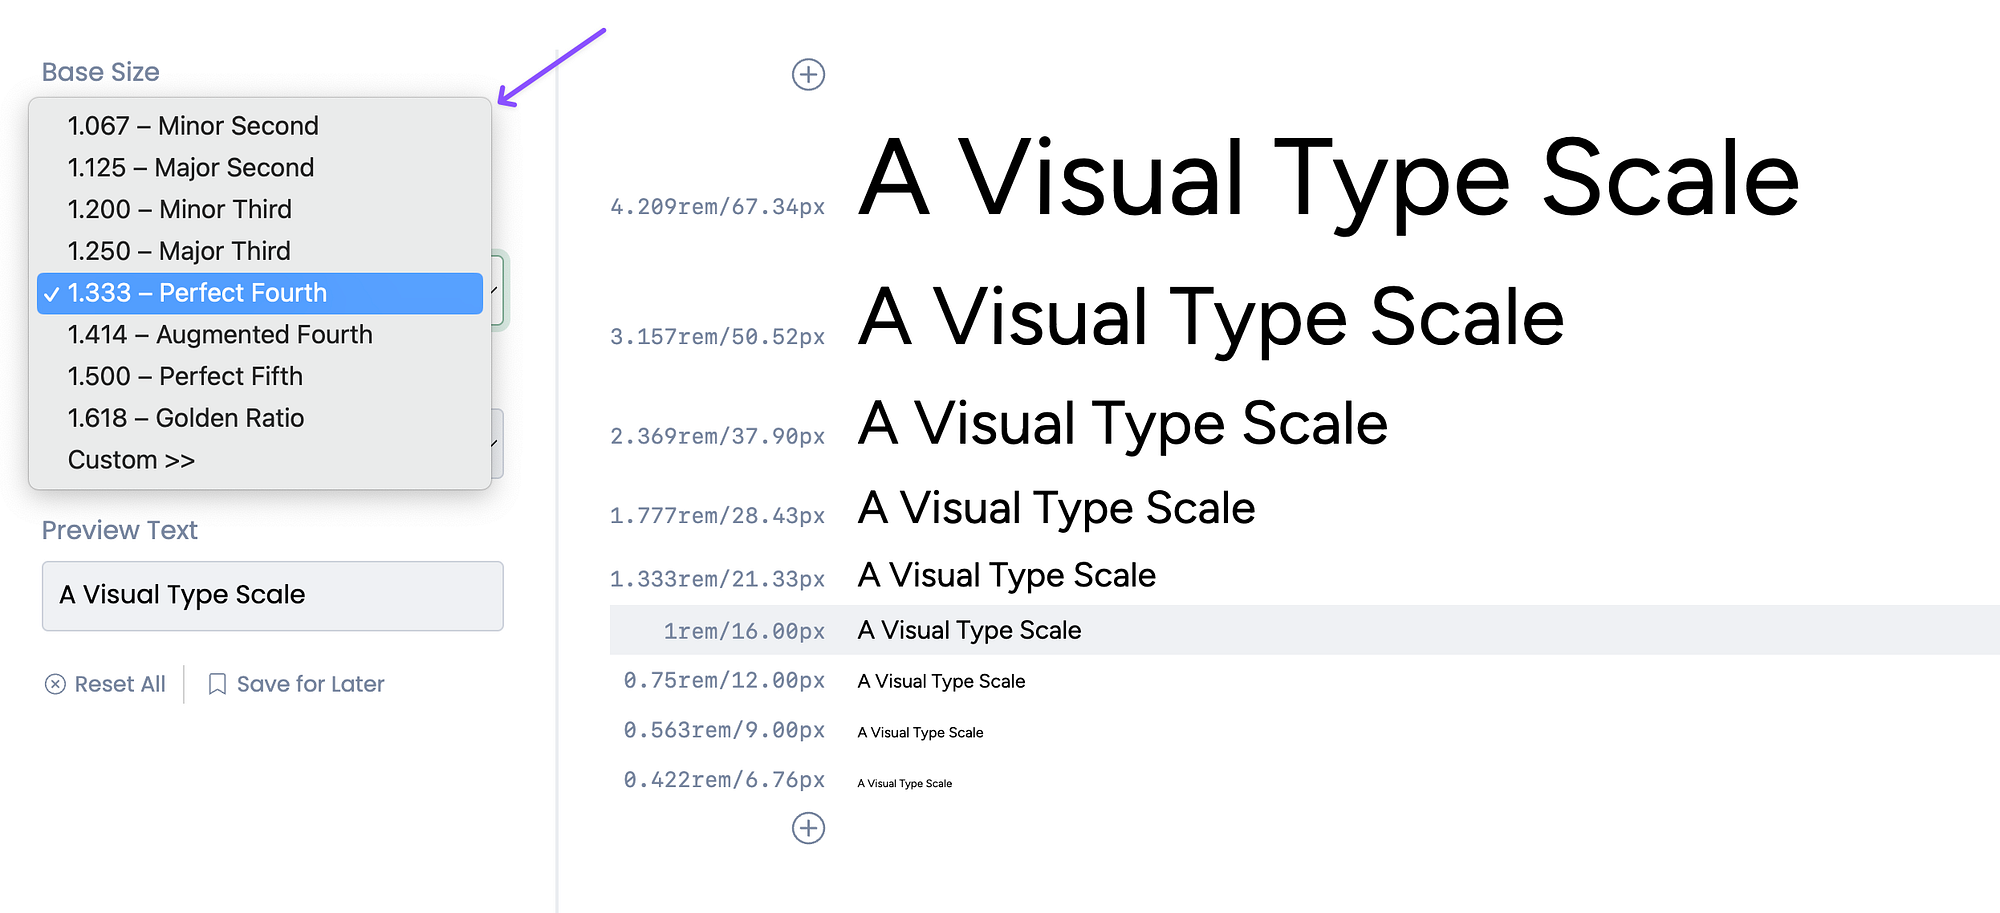Click the plus icon above the 4.209rem row

[x=808, y=74]
